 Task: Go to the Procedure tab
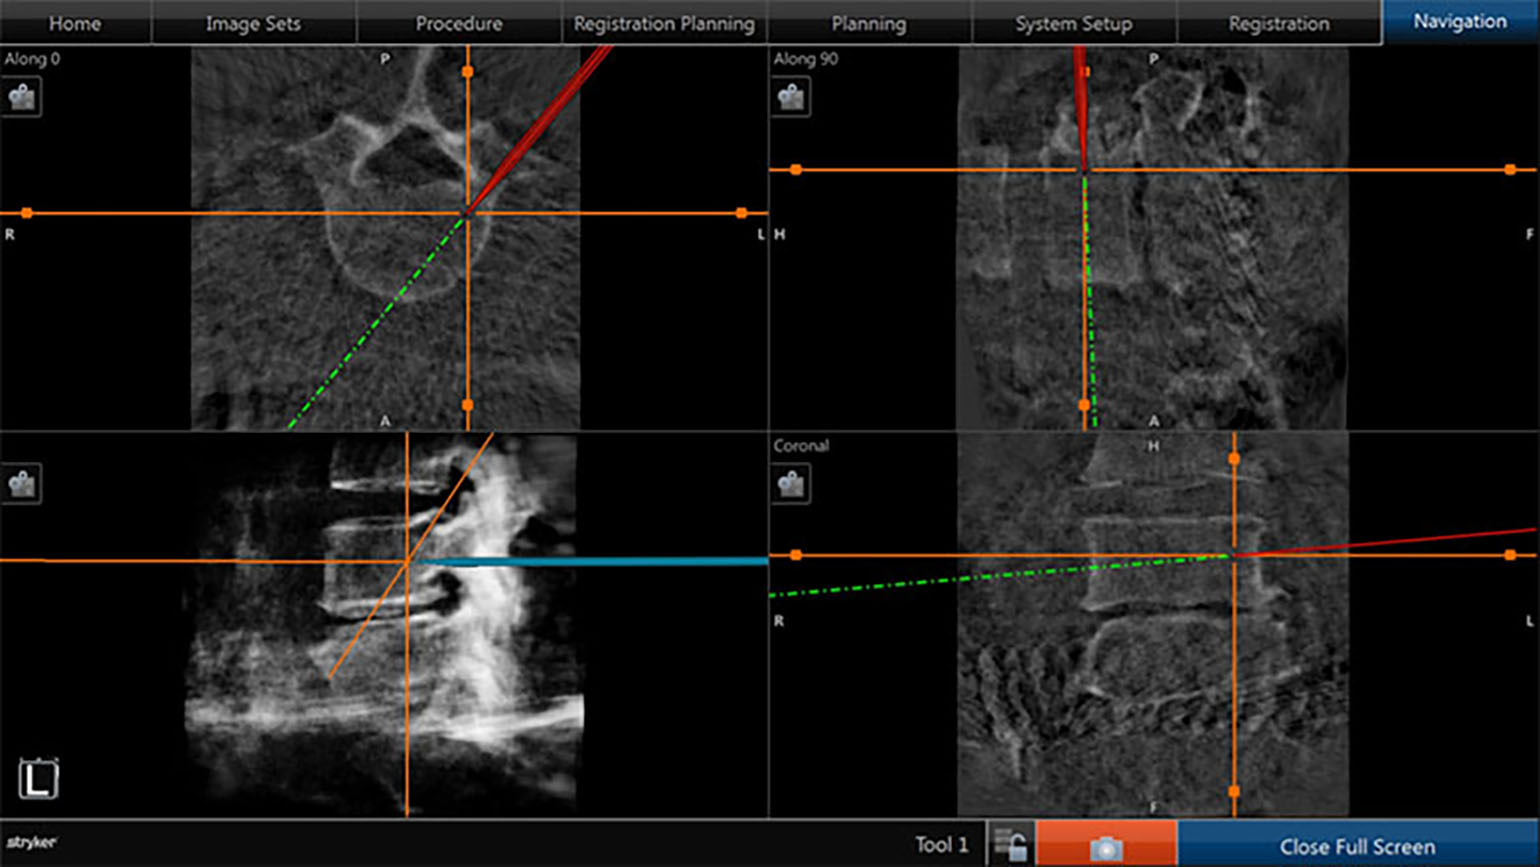[x=459, y=23]
